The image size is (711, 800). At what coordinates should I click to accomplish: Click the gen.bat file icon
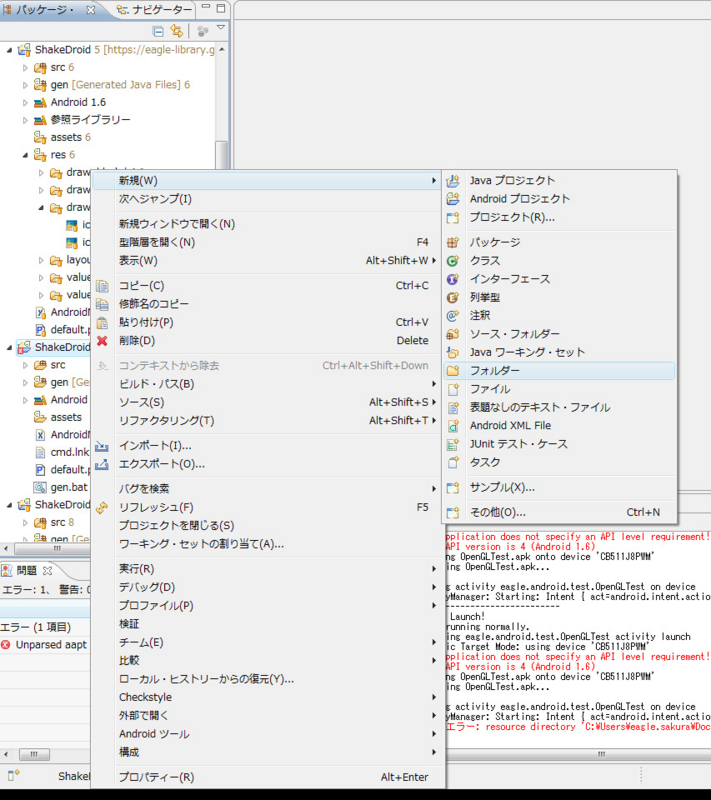[40, 487]
